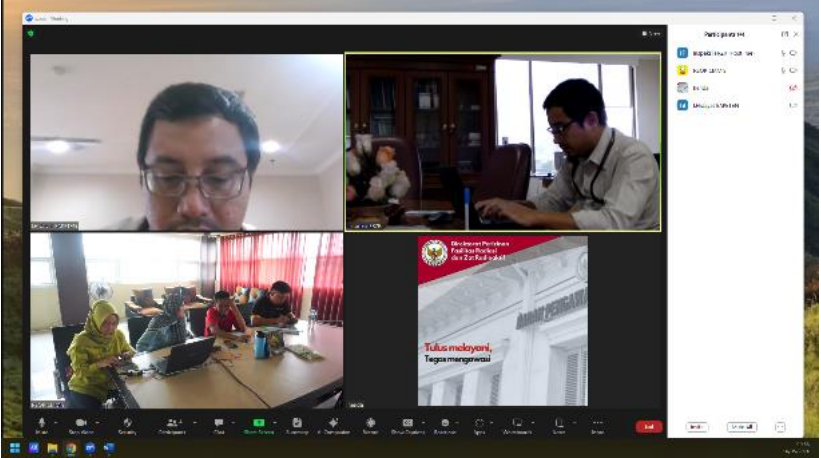Select the topmost blue avatar participant
Screen dimensions: 821x458
tap(682, 53)
